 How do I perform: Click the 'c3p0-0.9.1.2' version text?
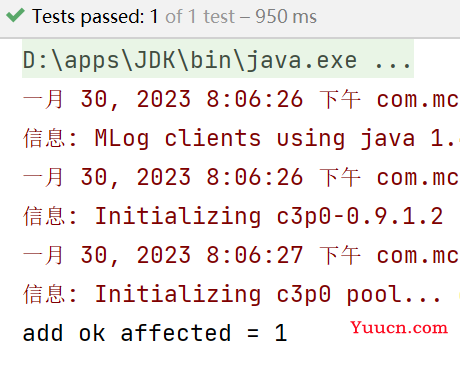(360, 216)
